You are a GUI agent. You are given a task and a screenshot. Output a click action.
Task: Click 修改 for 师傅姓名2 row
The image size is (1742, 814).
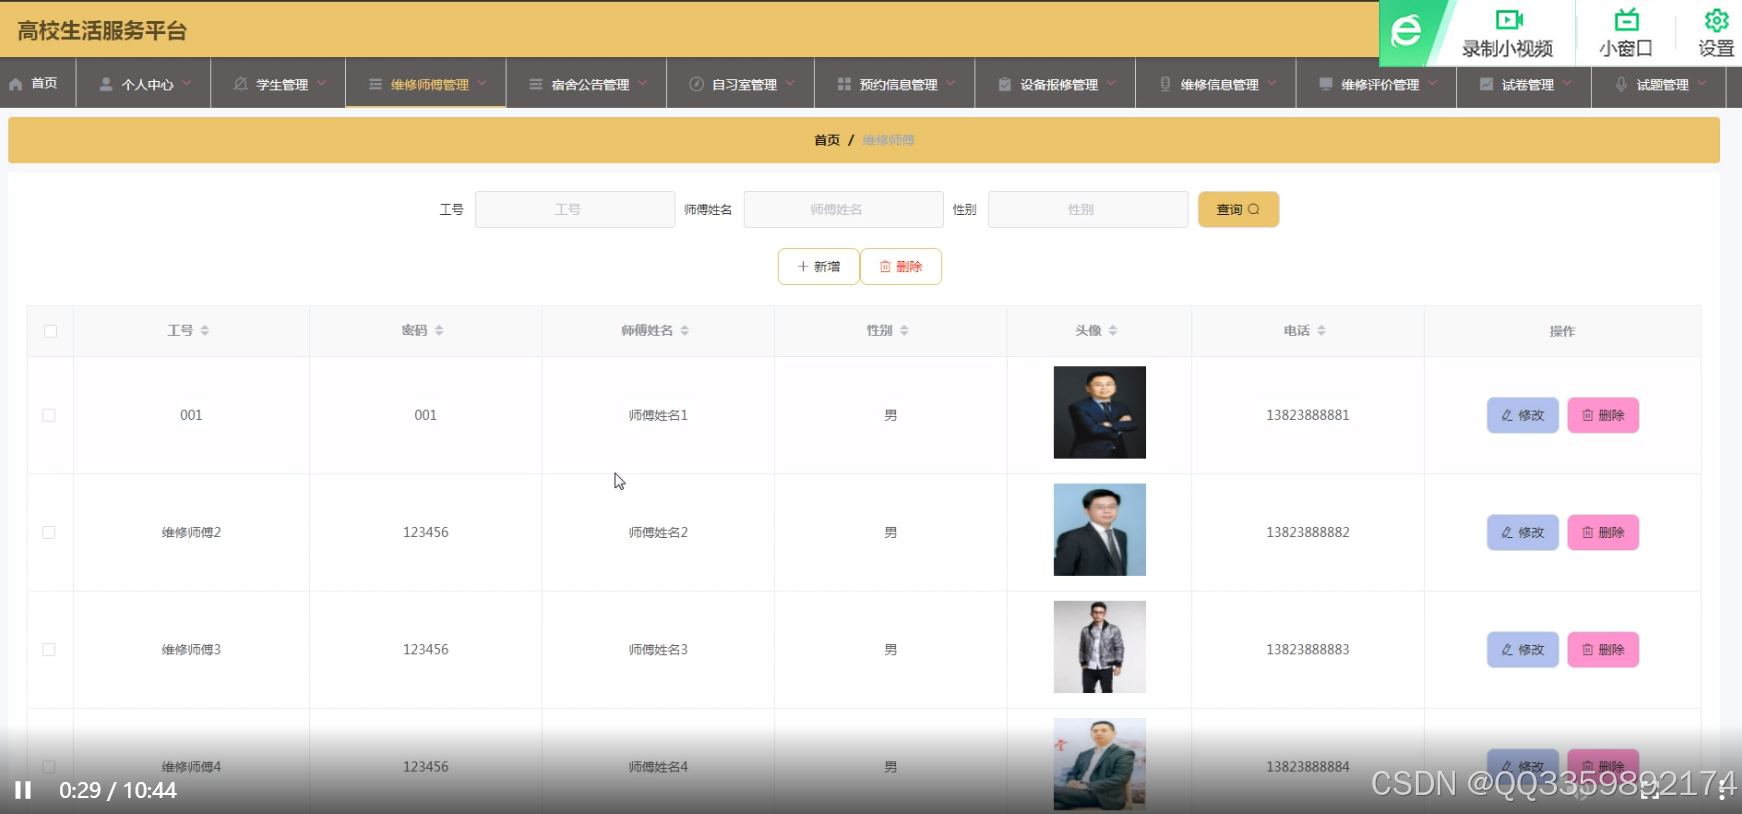pyautogui.click(x=1522, y=532)
